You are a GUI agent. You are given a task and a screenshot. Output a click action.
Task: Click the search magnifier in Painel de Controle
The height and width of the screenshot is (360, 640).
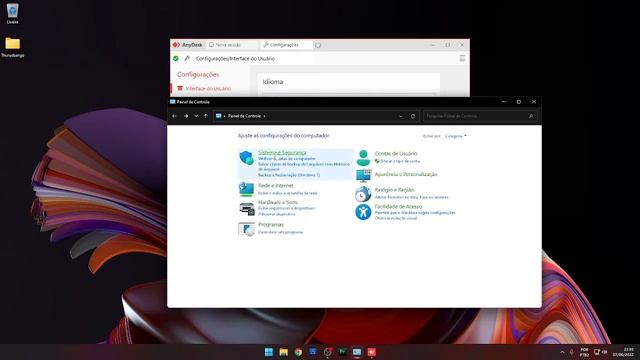[531, 116]
